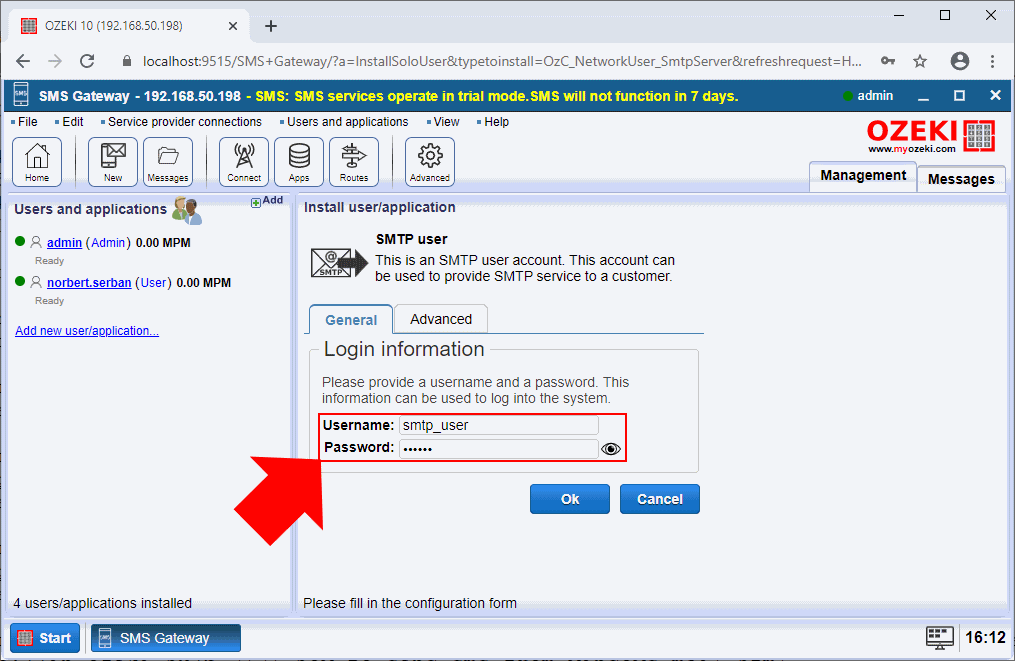Open the Messages folder toolbar icon
Viewport: 1015px width, 661px height.
coord(168,162)
